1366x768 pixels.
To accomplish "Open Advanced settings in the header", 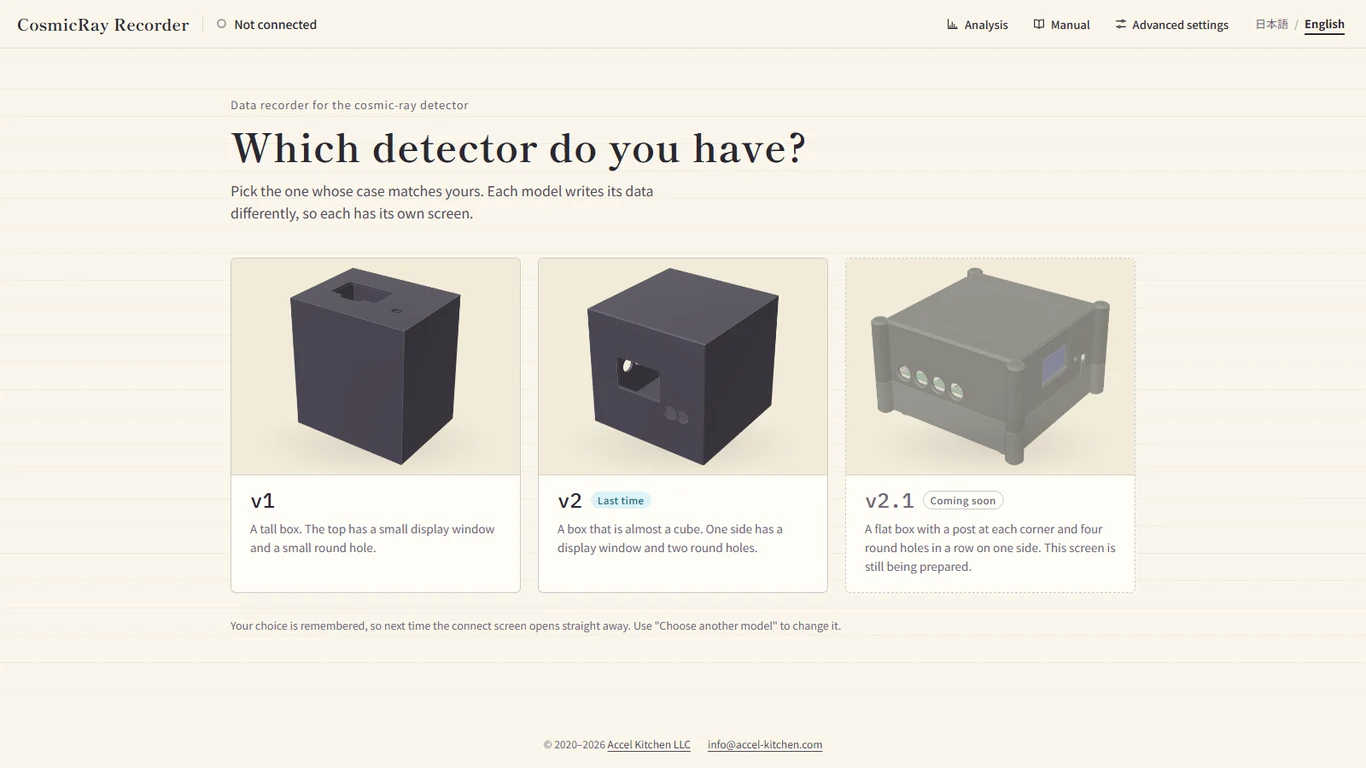I will point(1171,24).
